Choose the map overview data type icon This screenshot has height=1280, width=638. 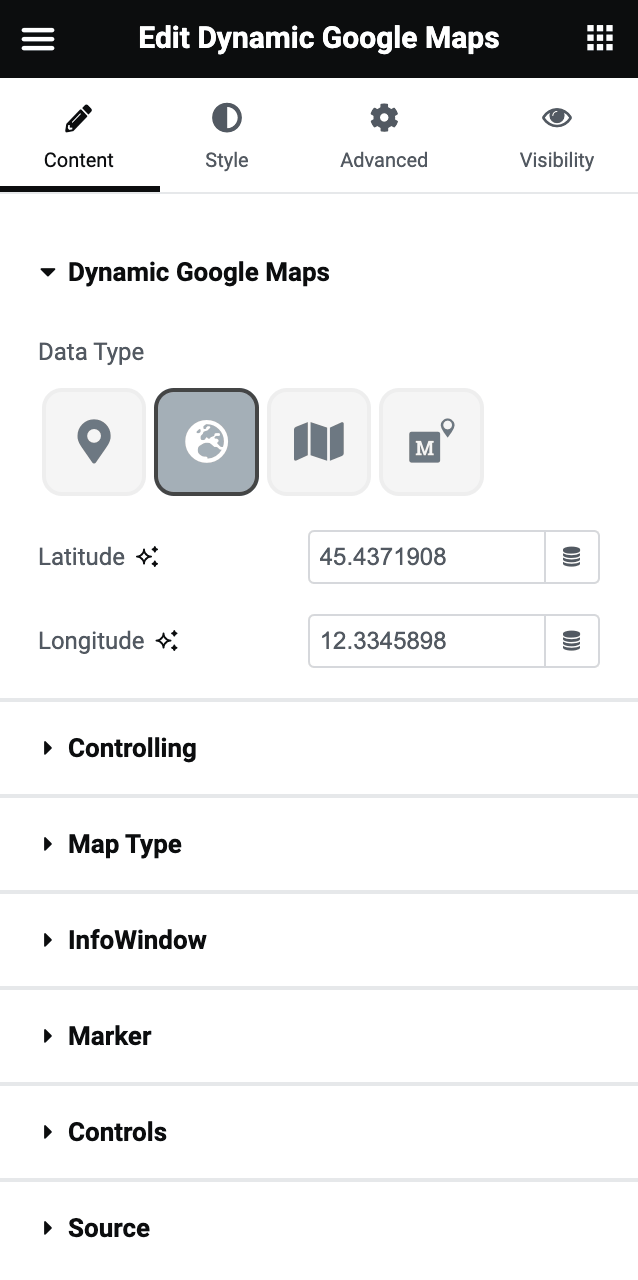(x=318, y=441)
